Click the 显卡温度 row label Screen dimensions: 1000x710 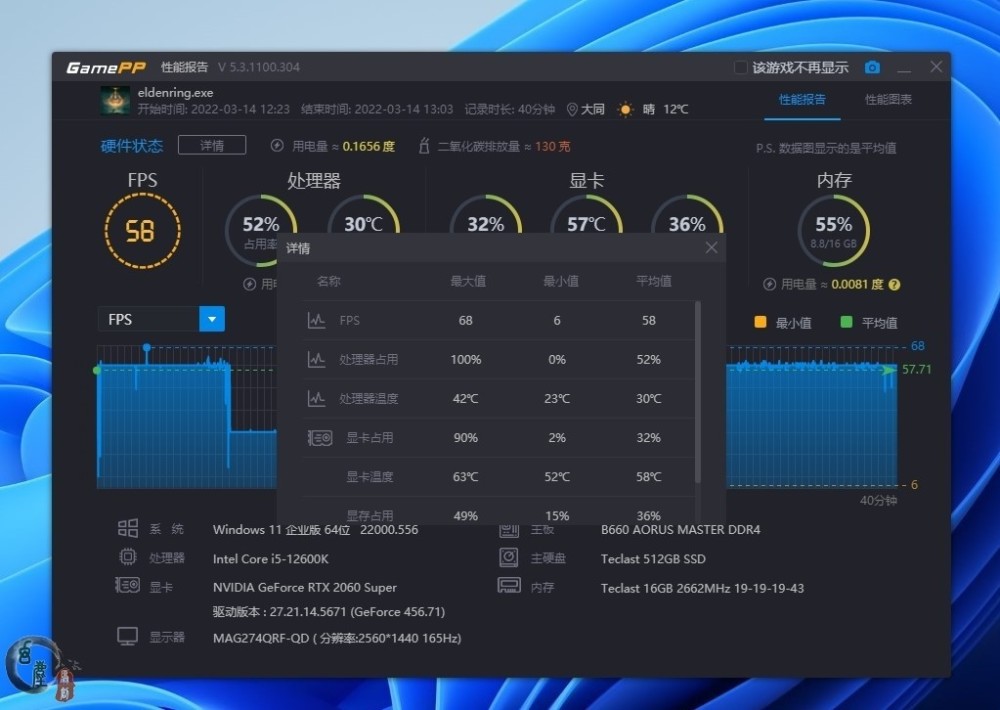point(370,477)
